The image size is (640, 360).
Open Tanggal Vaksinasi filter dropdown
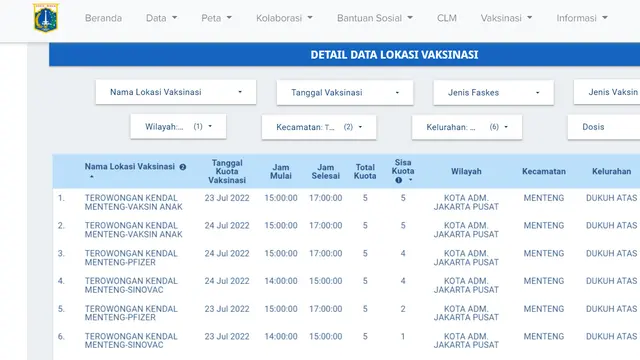click(x=345, y=93)
